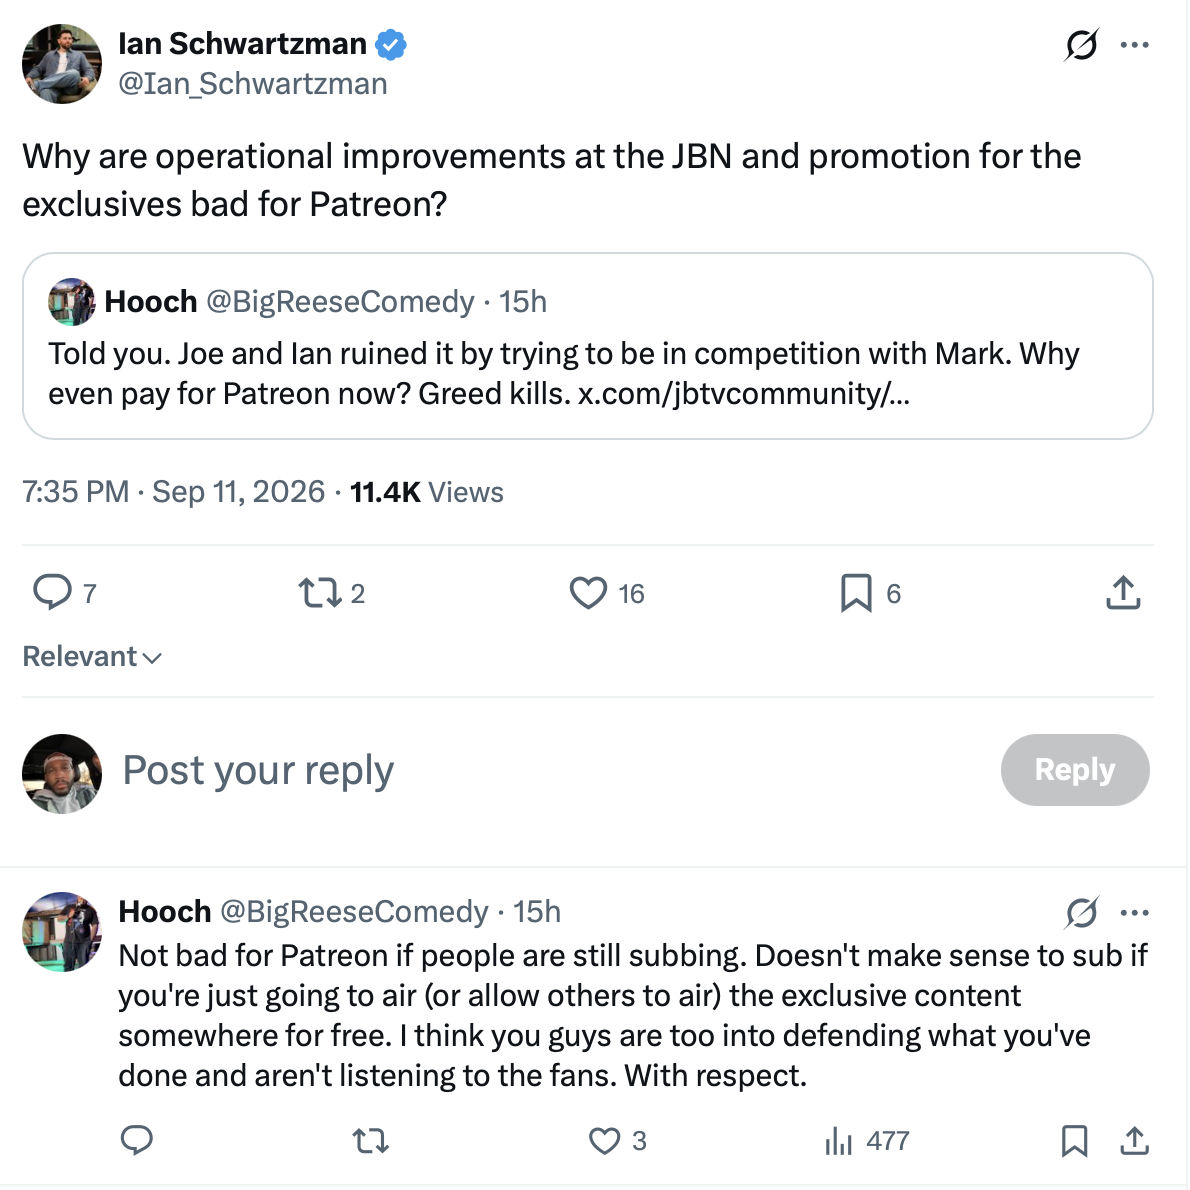Image resolution: width=1190 pixels, height=1190 pixels.
Task: Click the gray Reply button
Action: pyautogui.click(x=1075, y=770)
